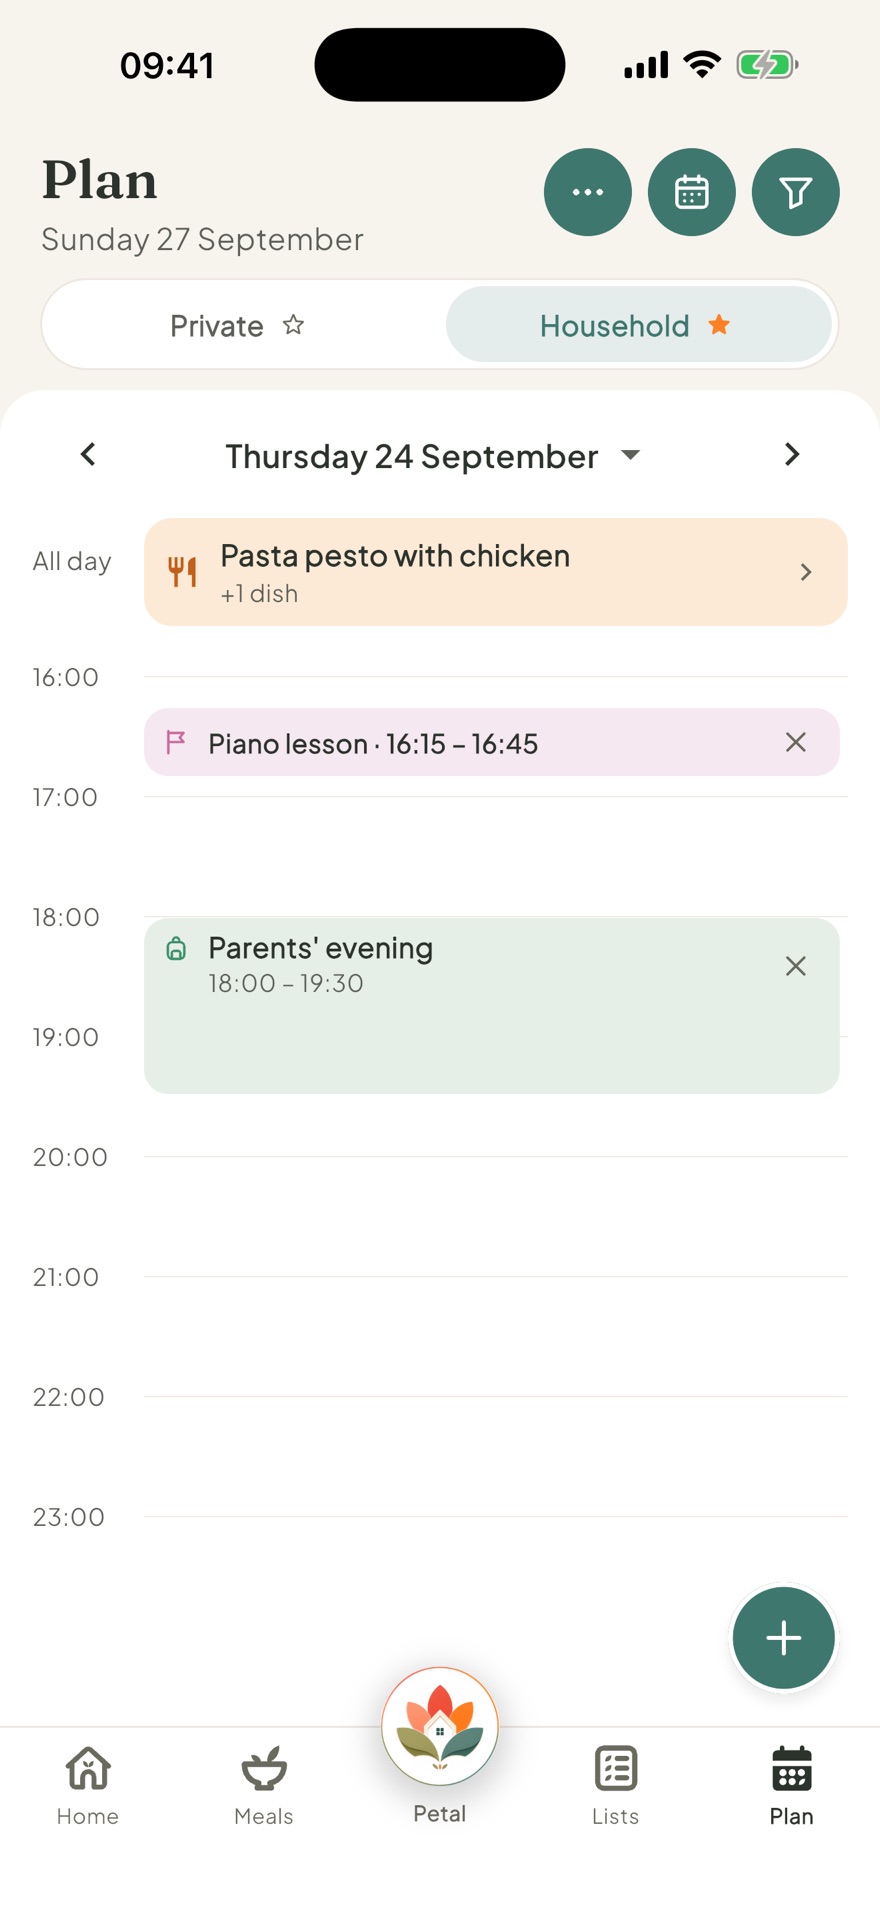880x1912 pixels.
Task: Select the Household tab
Action: 639,325
